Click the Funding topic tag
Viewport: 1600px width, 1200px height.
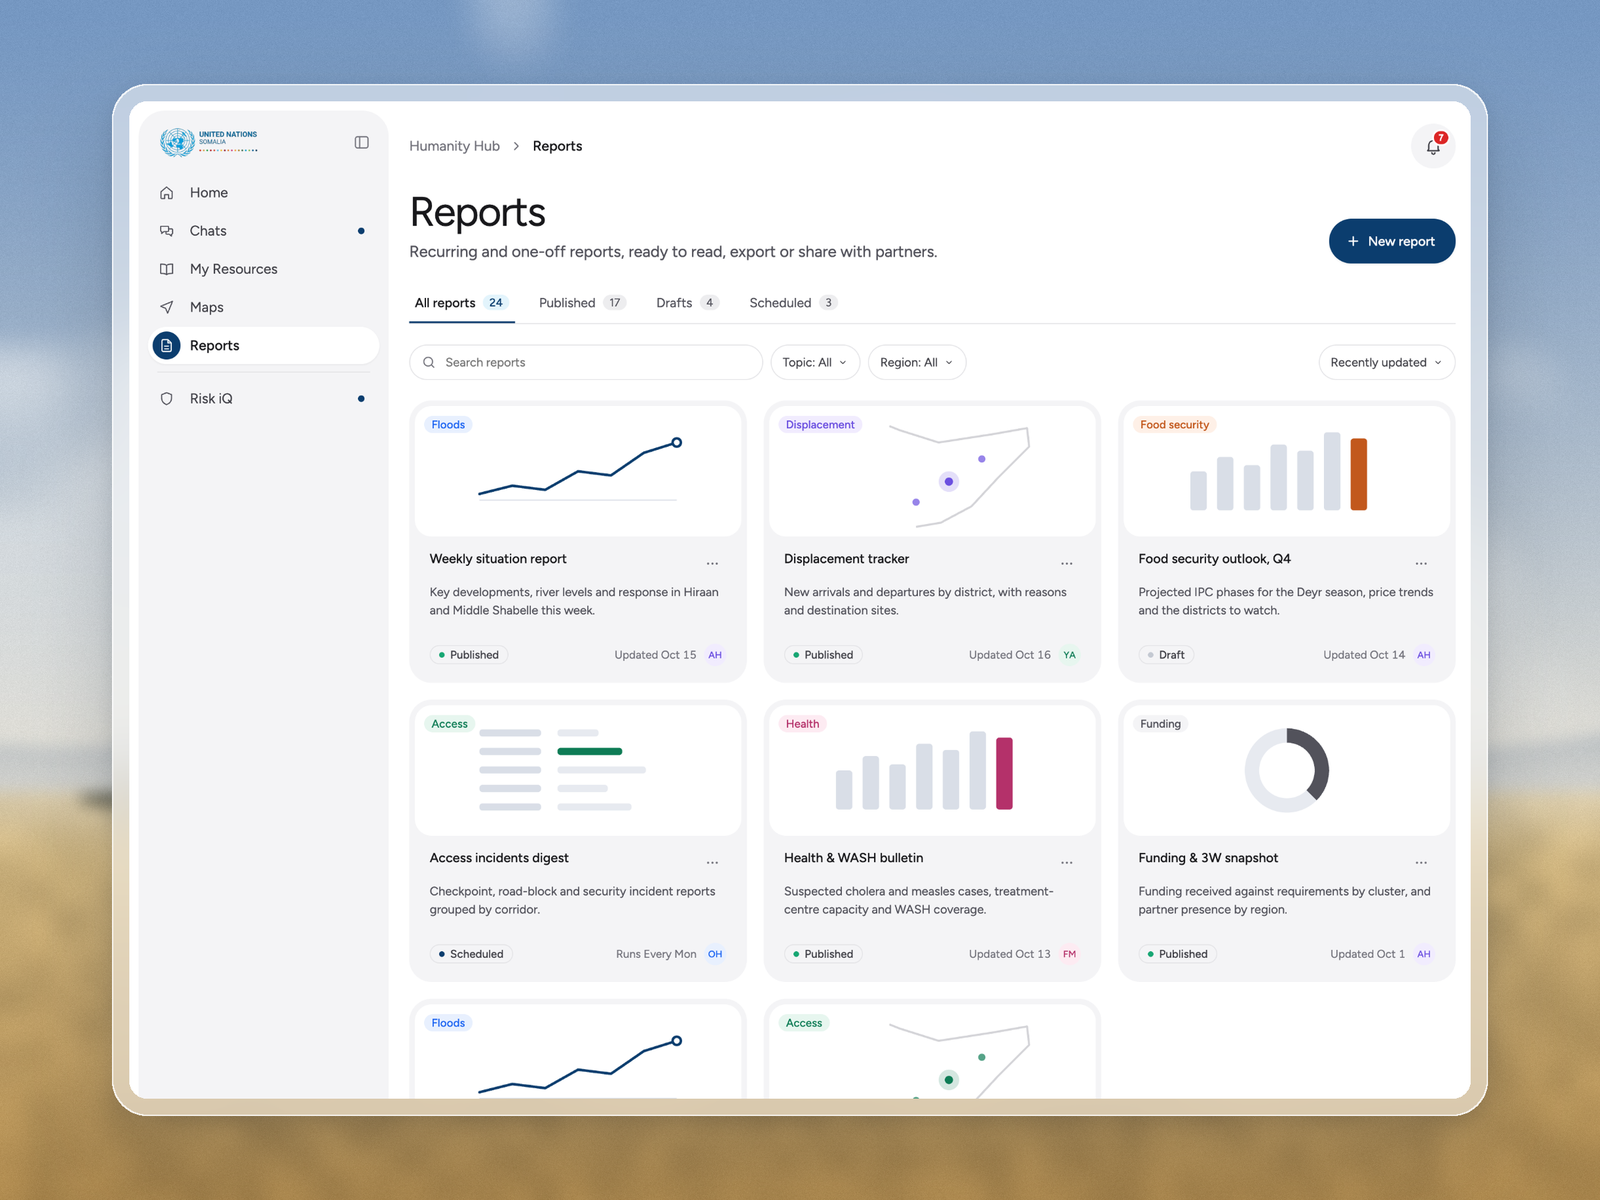click(x=1160, y=724)
